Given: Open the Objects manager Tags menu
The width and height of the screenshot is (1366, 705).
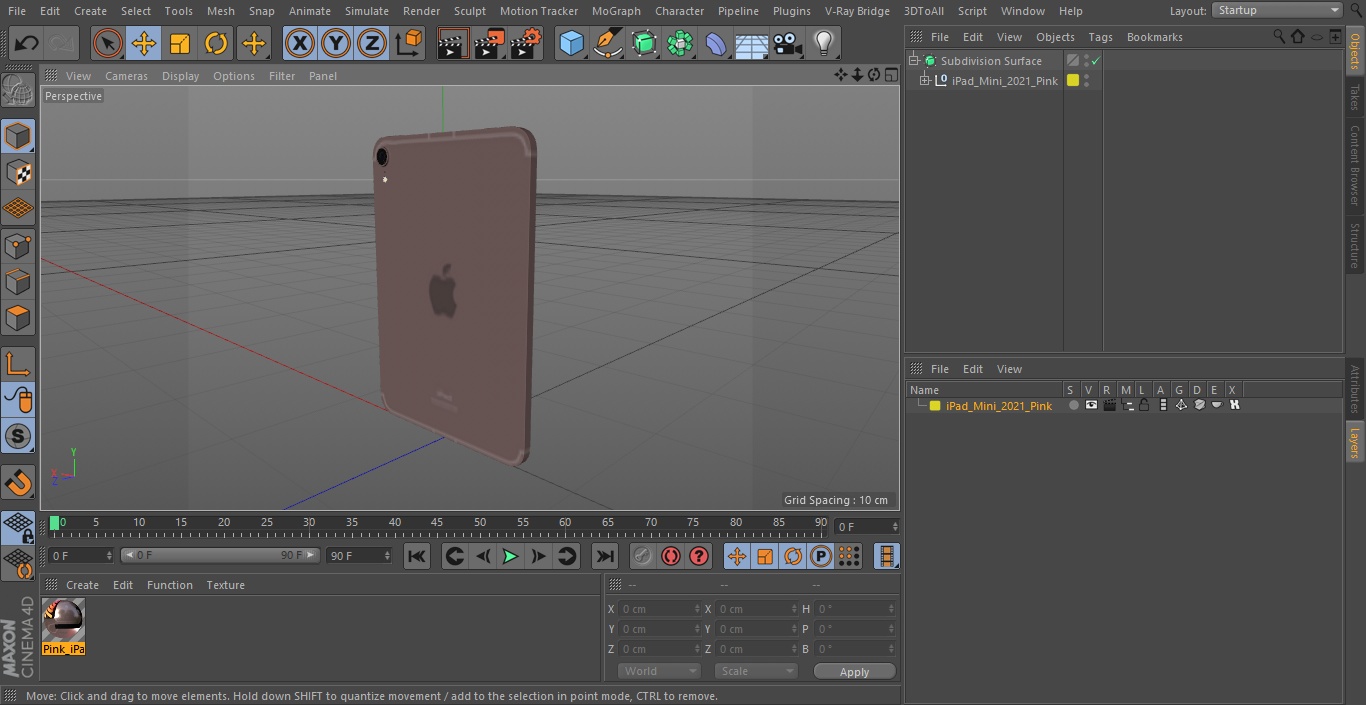Looking at the screenshot, I should point(1100,37).
